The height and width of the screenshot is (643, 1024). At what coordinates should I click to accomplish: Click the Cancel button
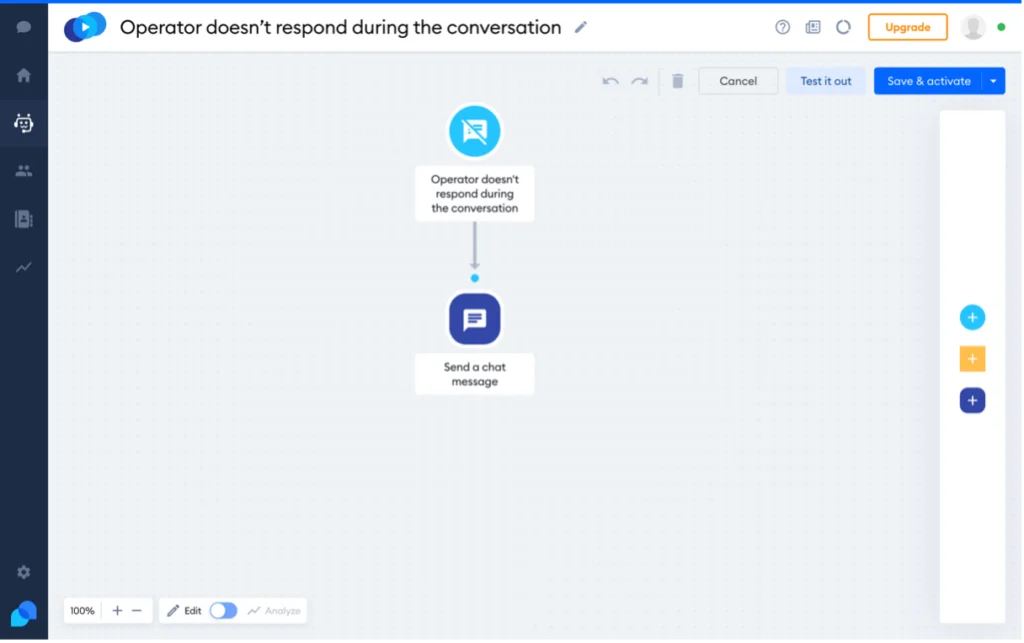(738, 81)
